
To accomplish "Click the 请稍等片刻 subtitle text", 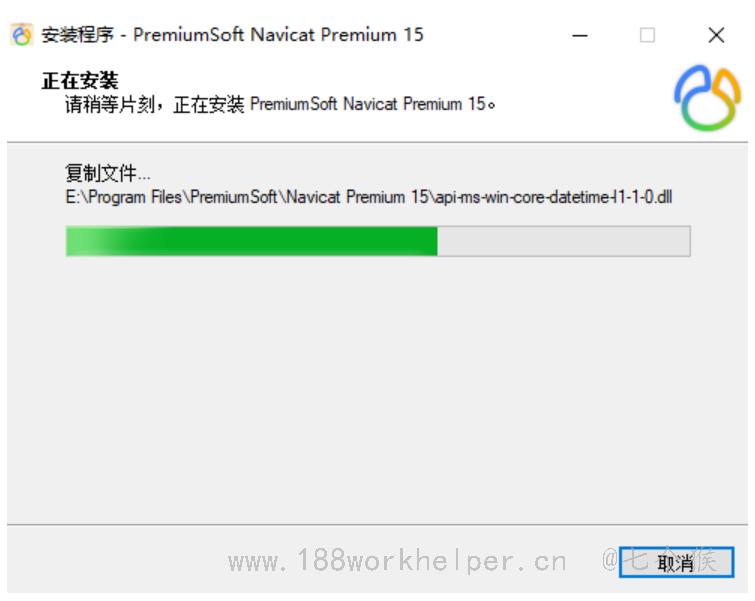I will pyautogui.click(x=110, y=104).
